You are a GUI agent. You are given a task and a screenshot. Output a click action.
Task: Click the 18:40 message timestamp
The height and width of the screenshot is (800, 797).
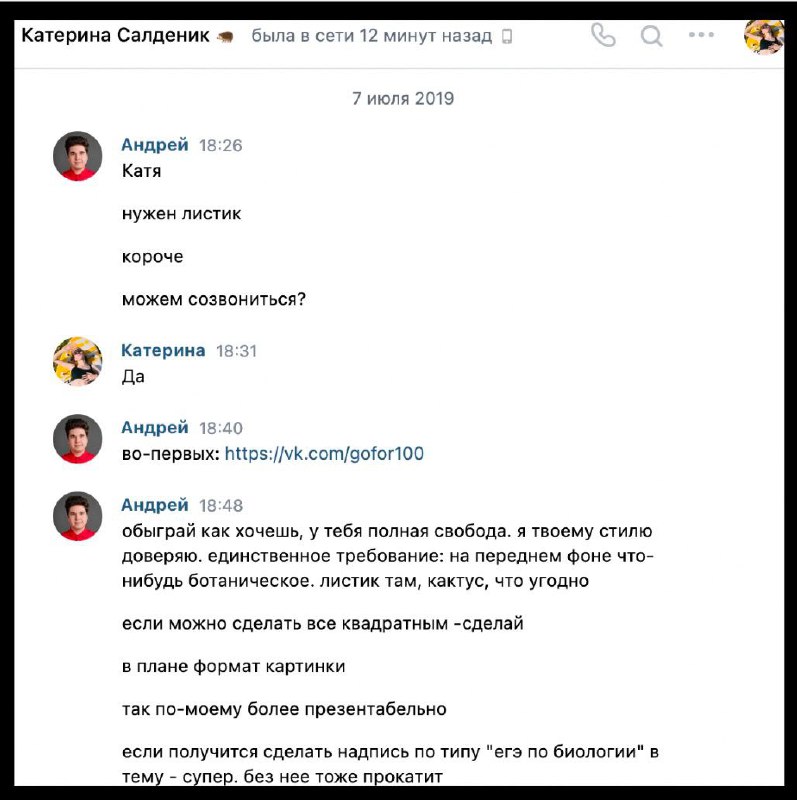pos(220,428)
